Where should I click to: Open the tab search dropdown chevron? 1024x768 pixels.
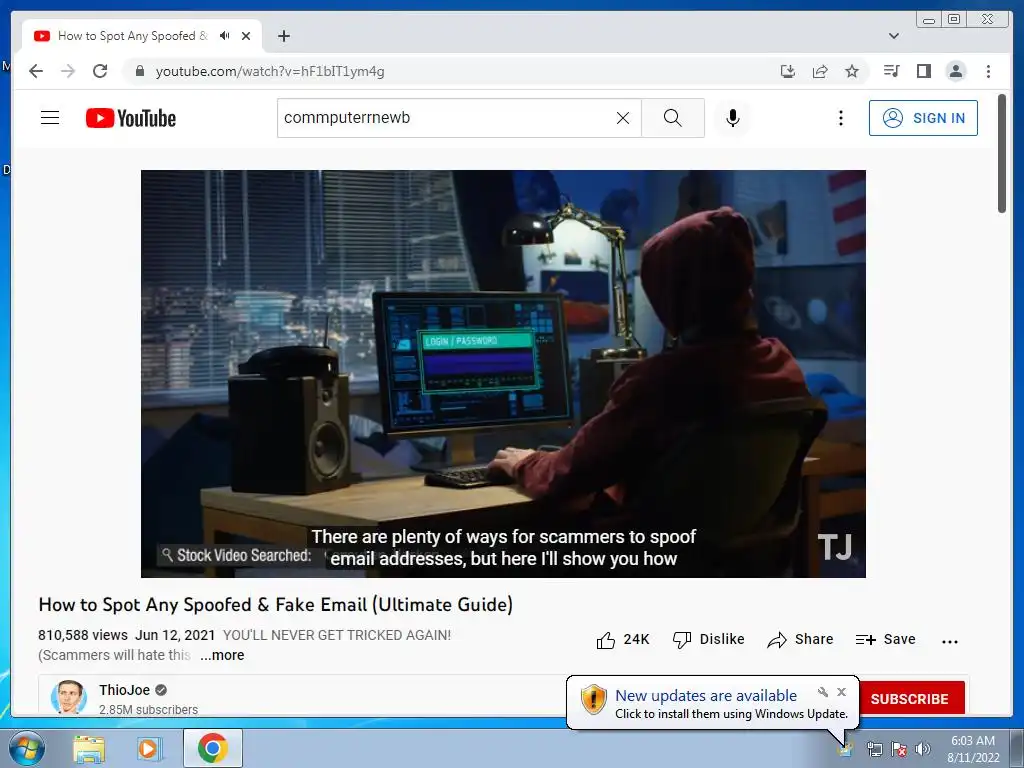(x=894, y=36)
